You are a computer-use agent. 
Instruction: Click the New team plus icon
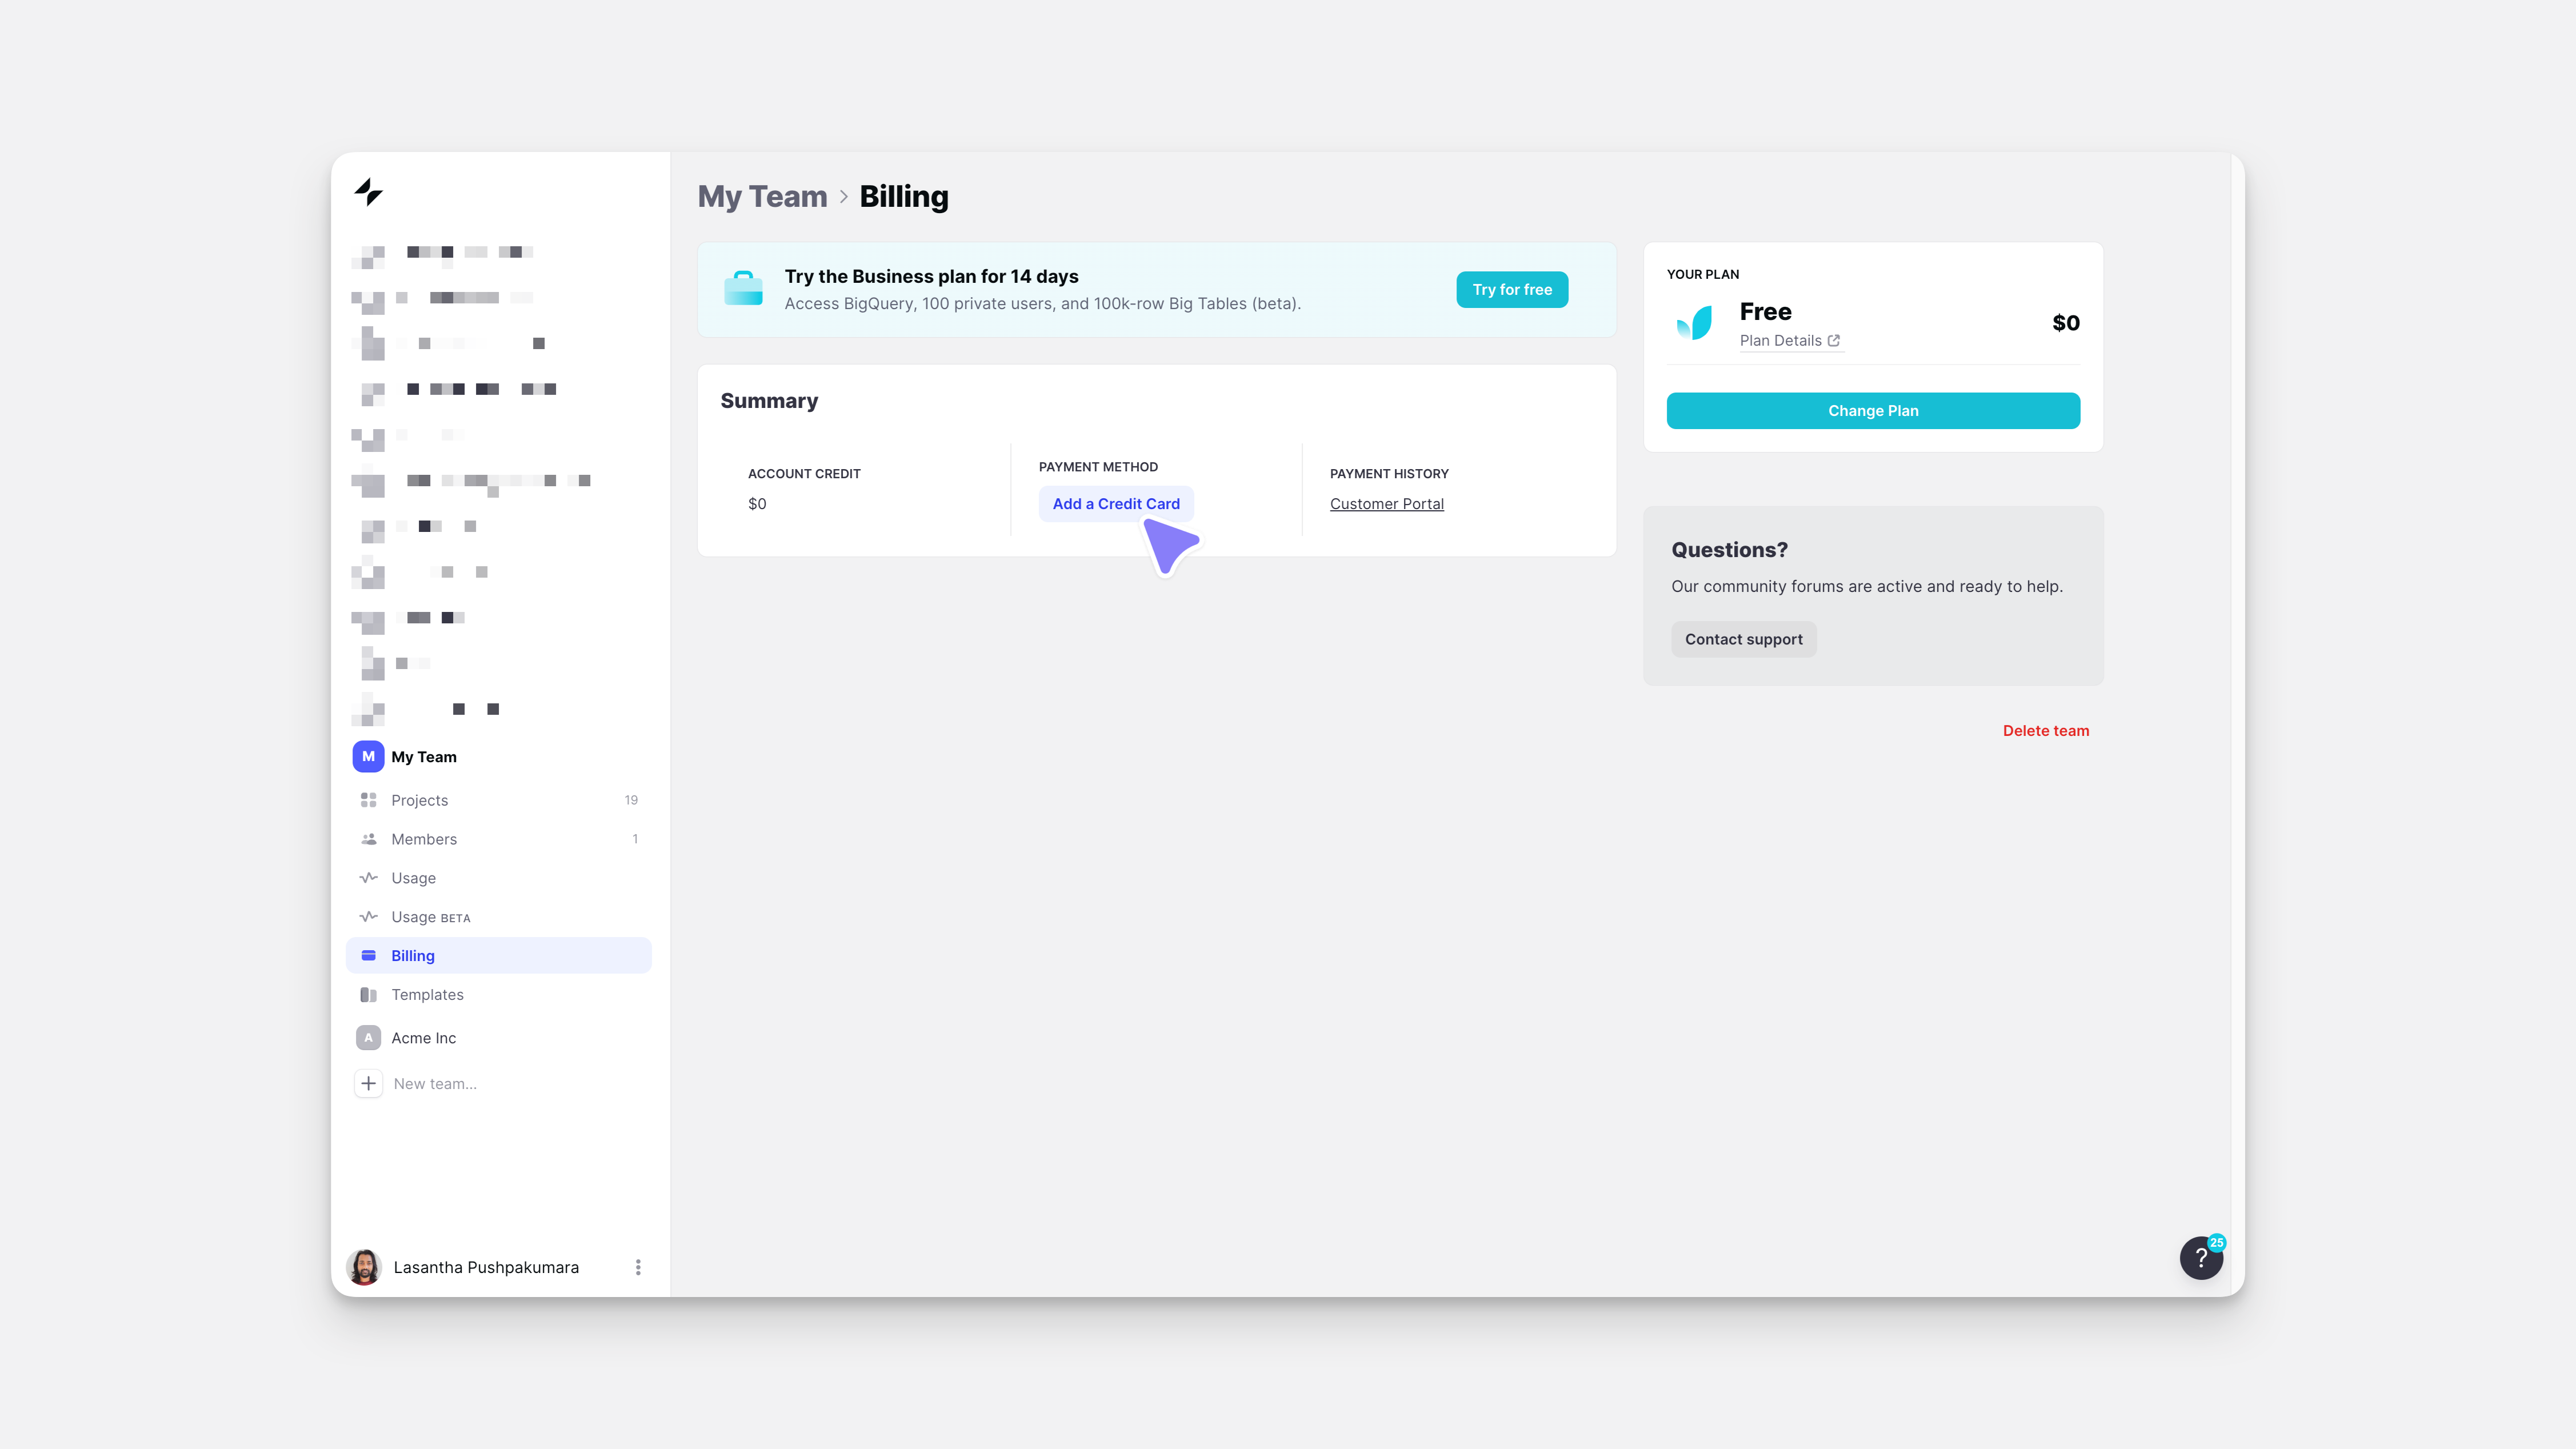pyautogui.click(x=368, y=1083)
